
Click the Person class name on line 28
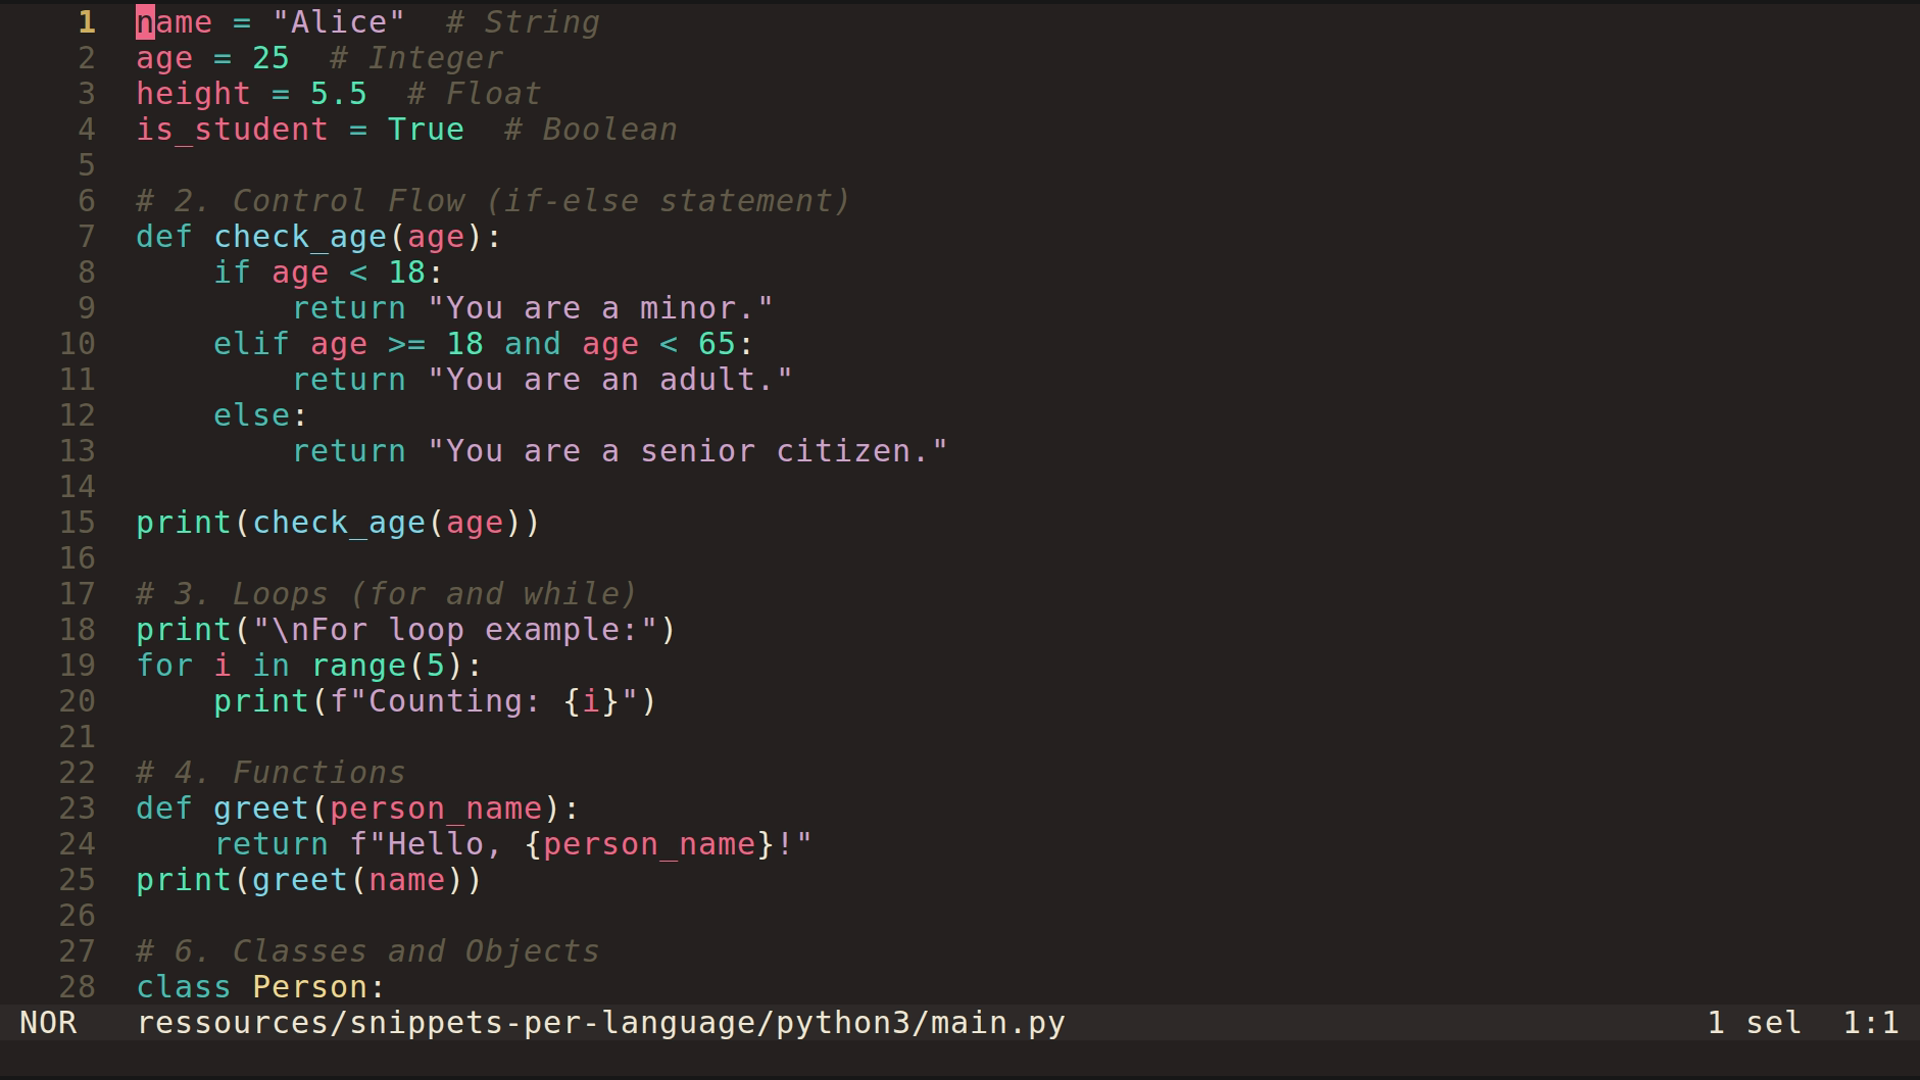coord(313,986)
